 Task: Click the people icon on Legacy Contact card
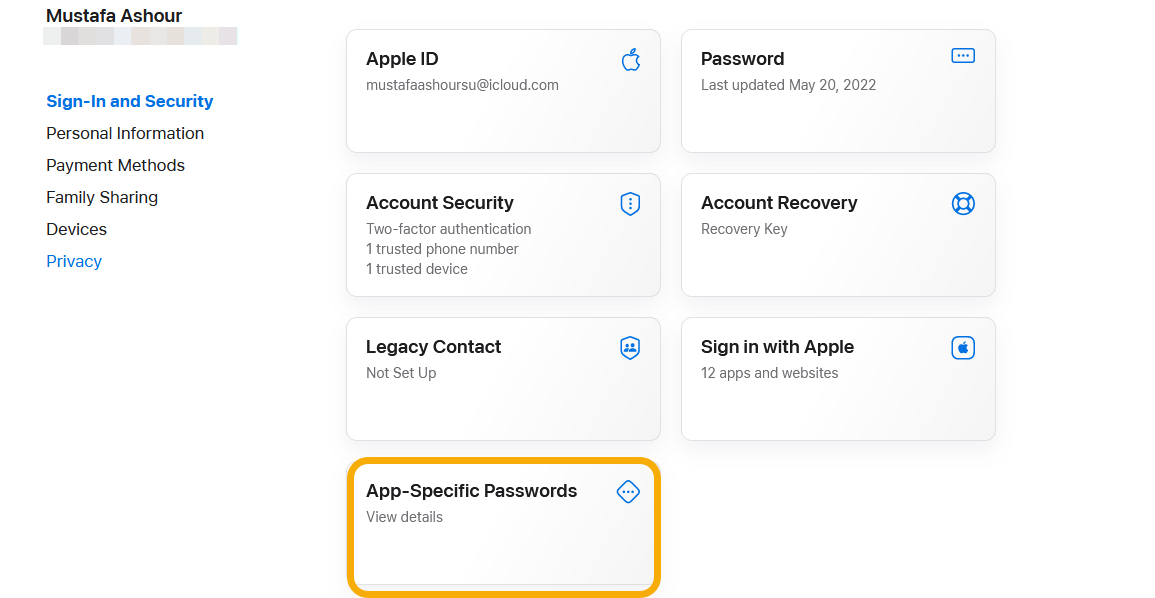click(630, 347)
